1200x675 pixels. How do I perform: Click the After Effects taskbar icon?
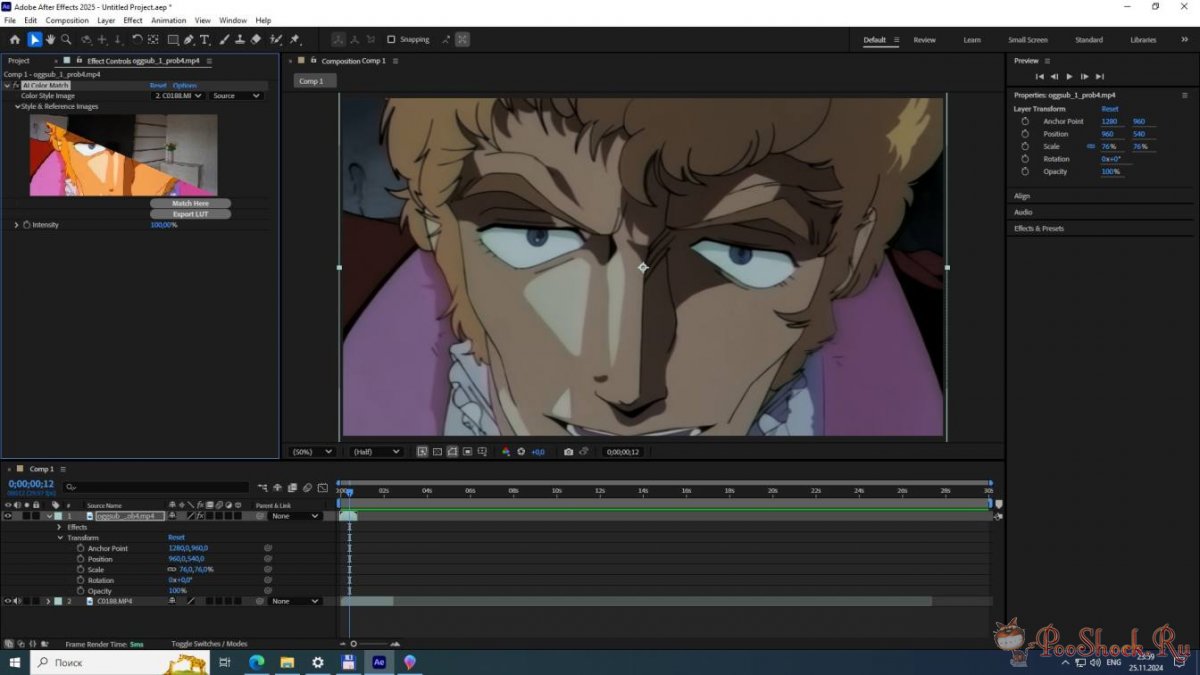click(379, 662)
